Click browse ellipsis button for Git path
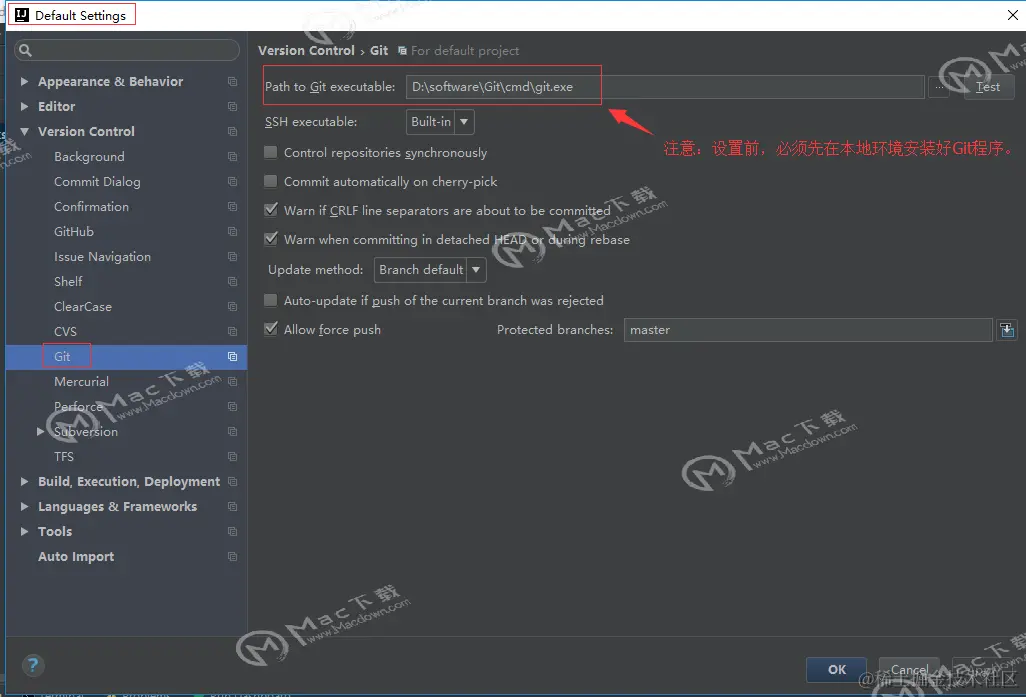 939,87
